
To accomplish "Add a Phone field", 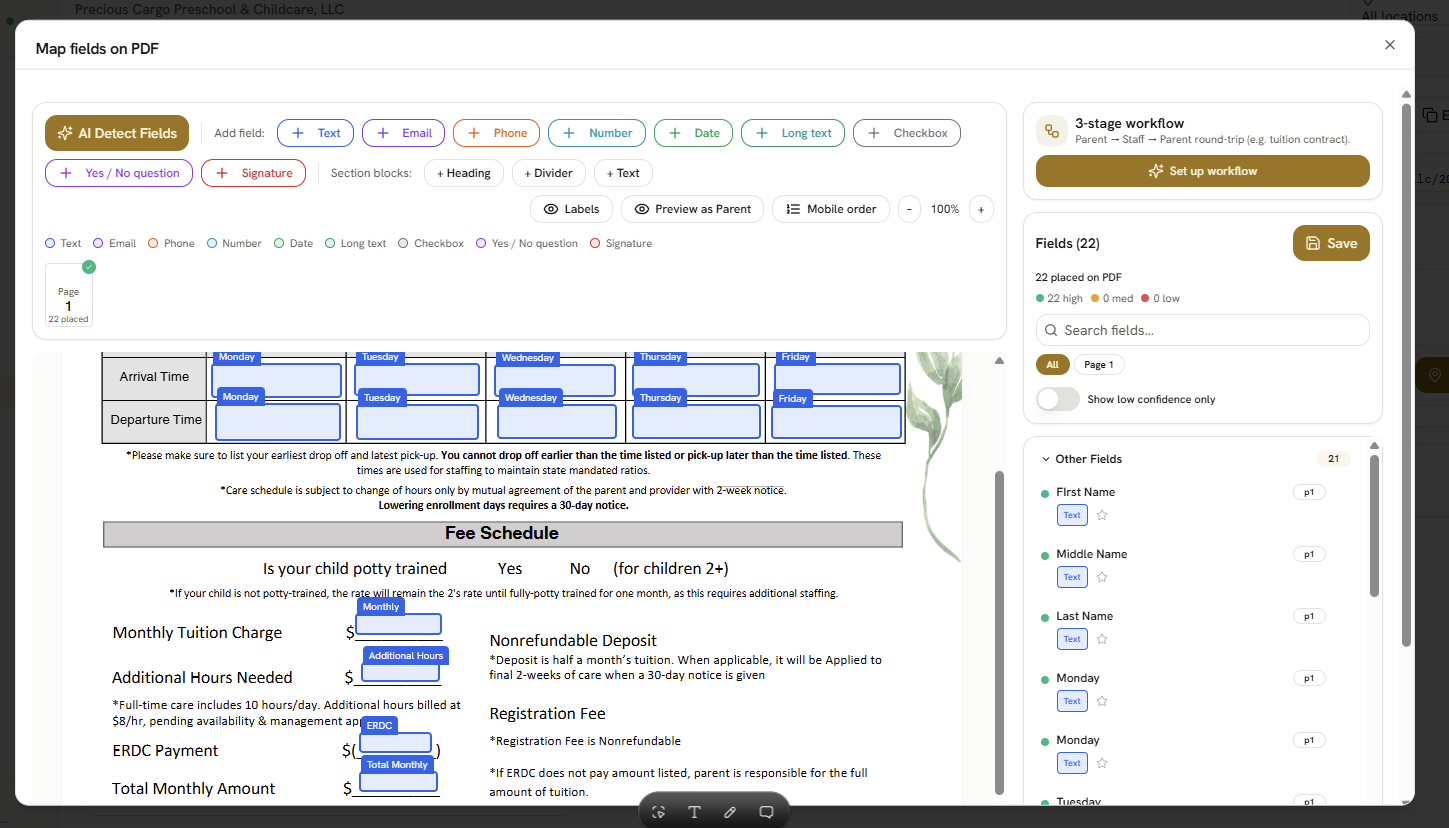I will click(496, 133).
